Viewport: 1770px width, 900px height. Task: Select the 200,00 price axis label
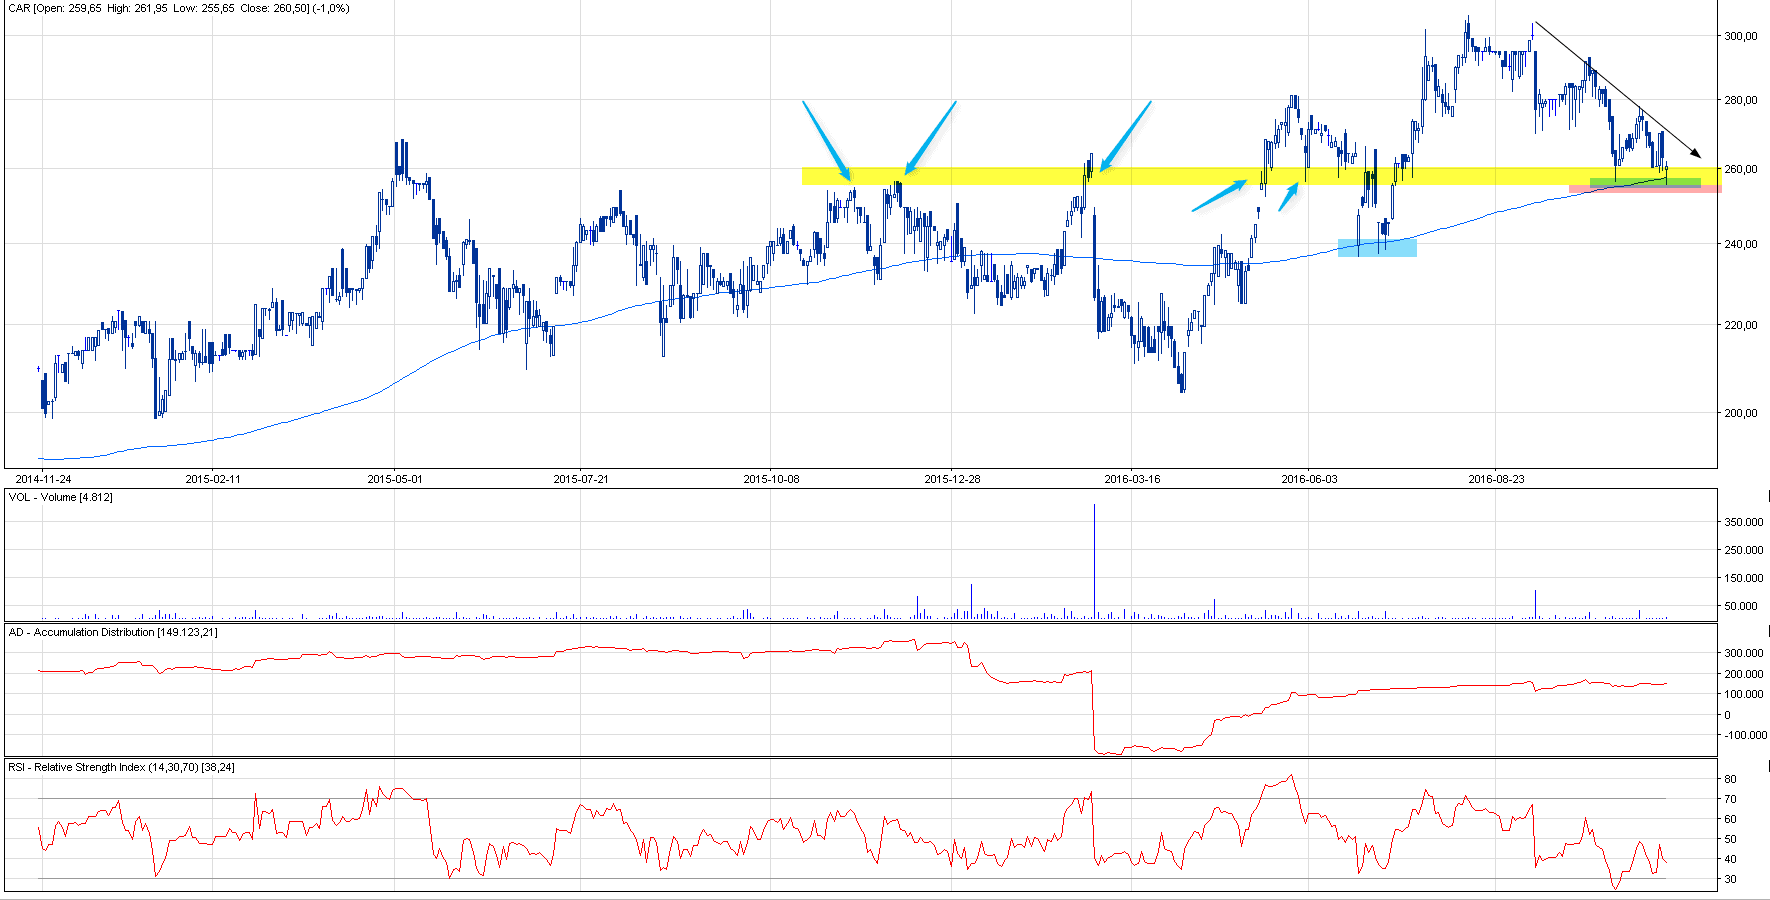pos(1741,413)
